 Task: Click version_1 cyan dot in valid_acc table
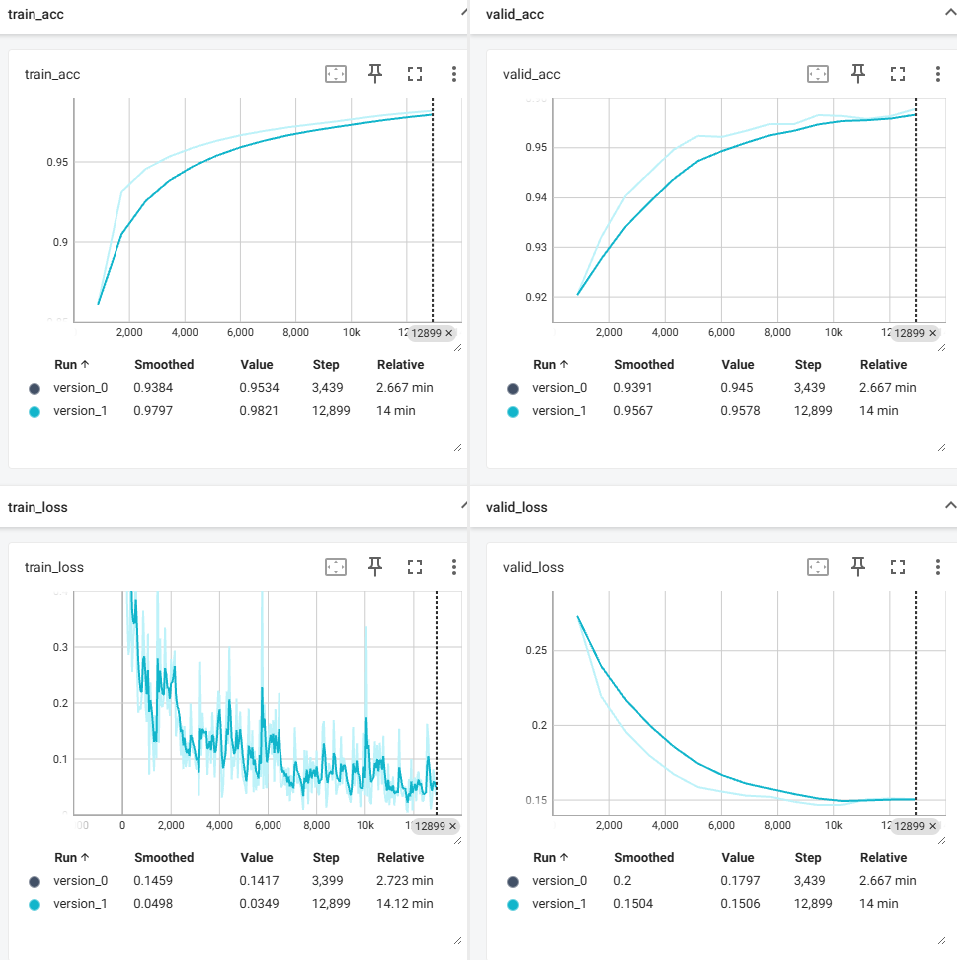pos(513,411)
